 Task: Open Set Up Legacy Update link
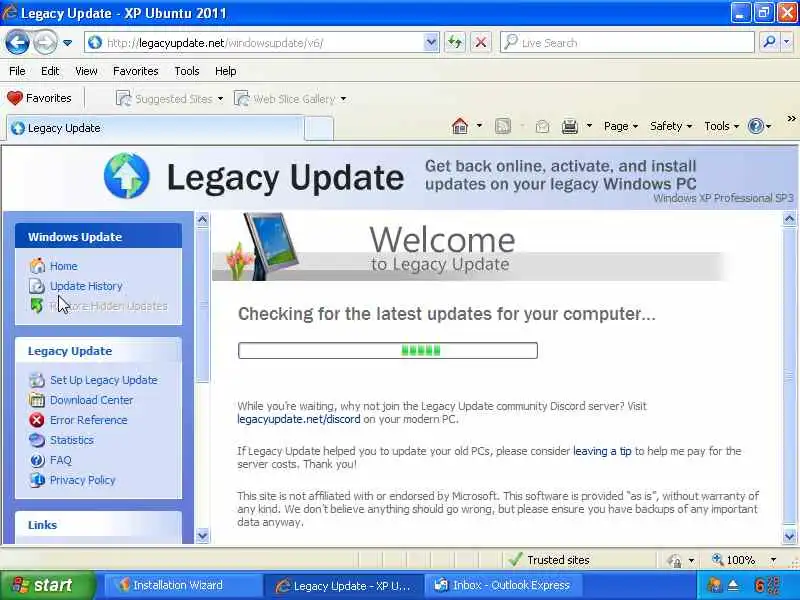[104, 380]
